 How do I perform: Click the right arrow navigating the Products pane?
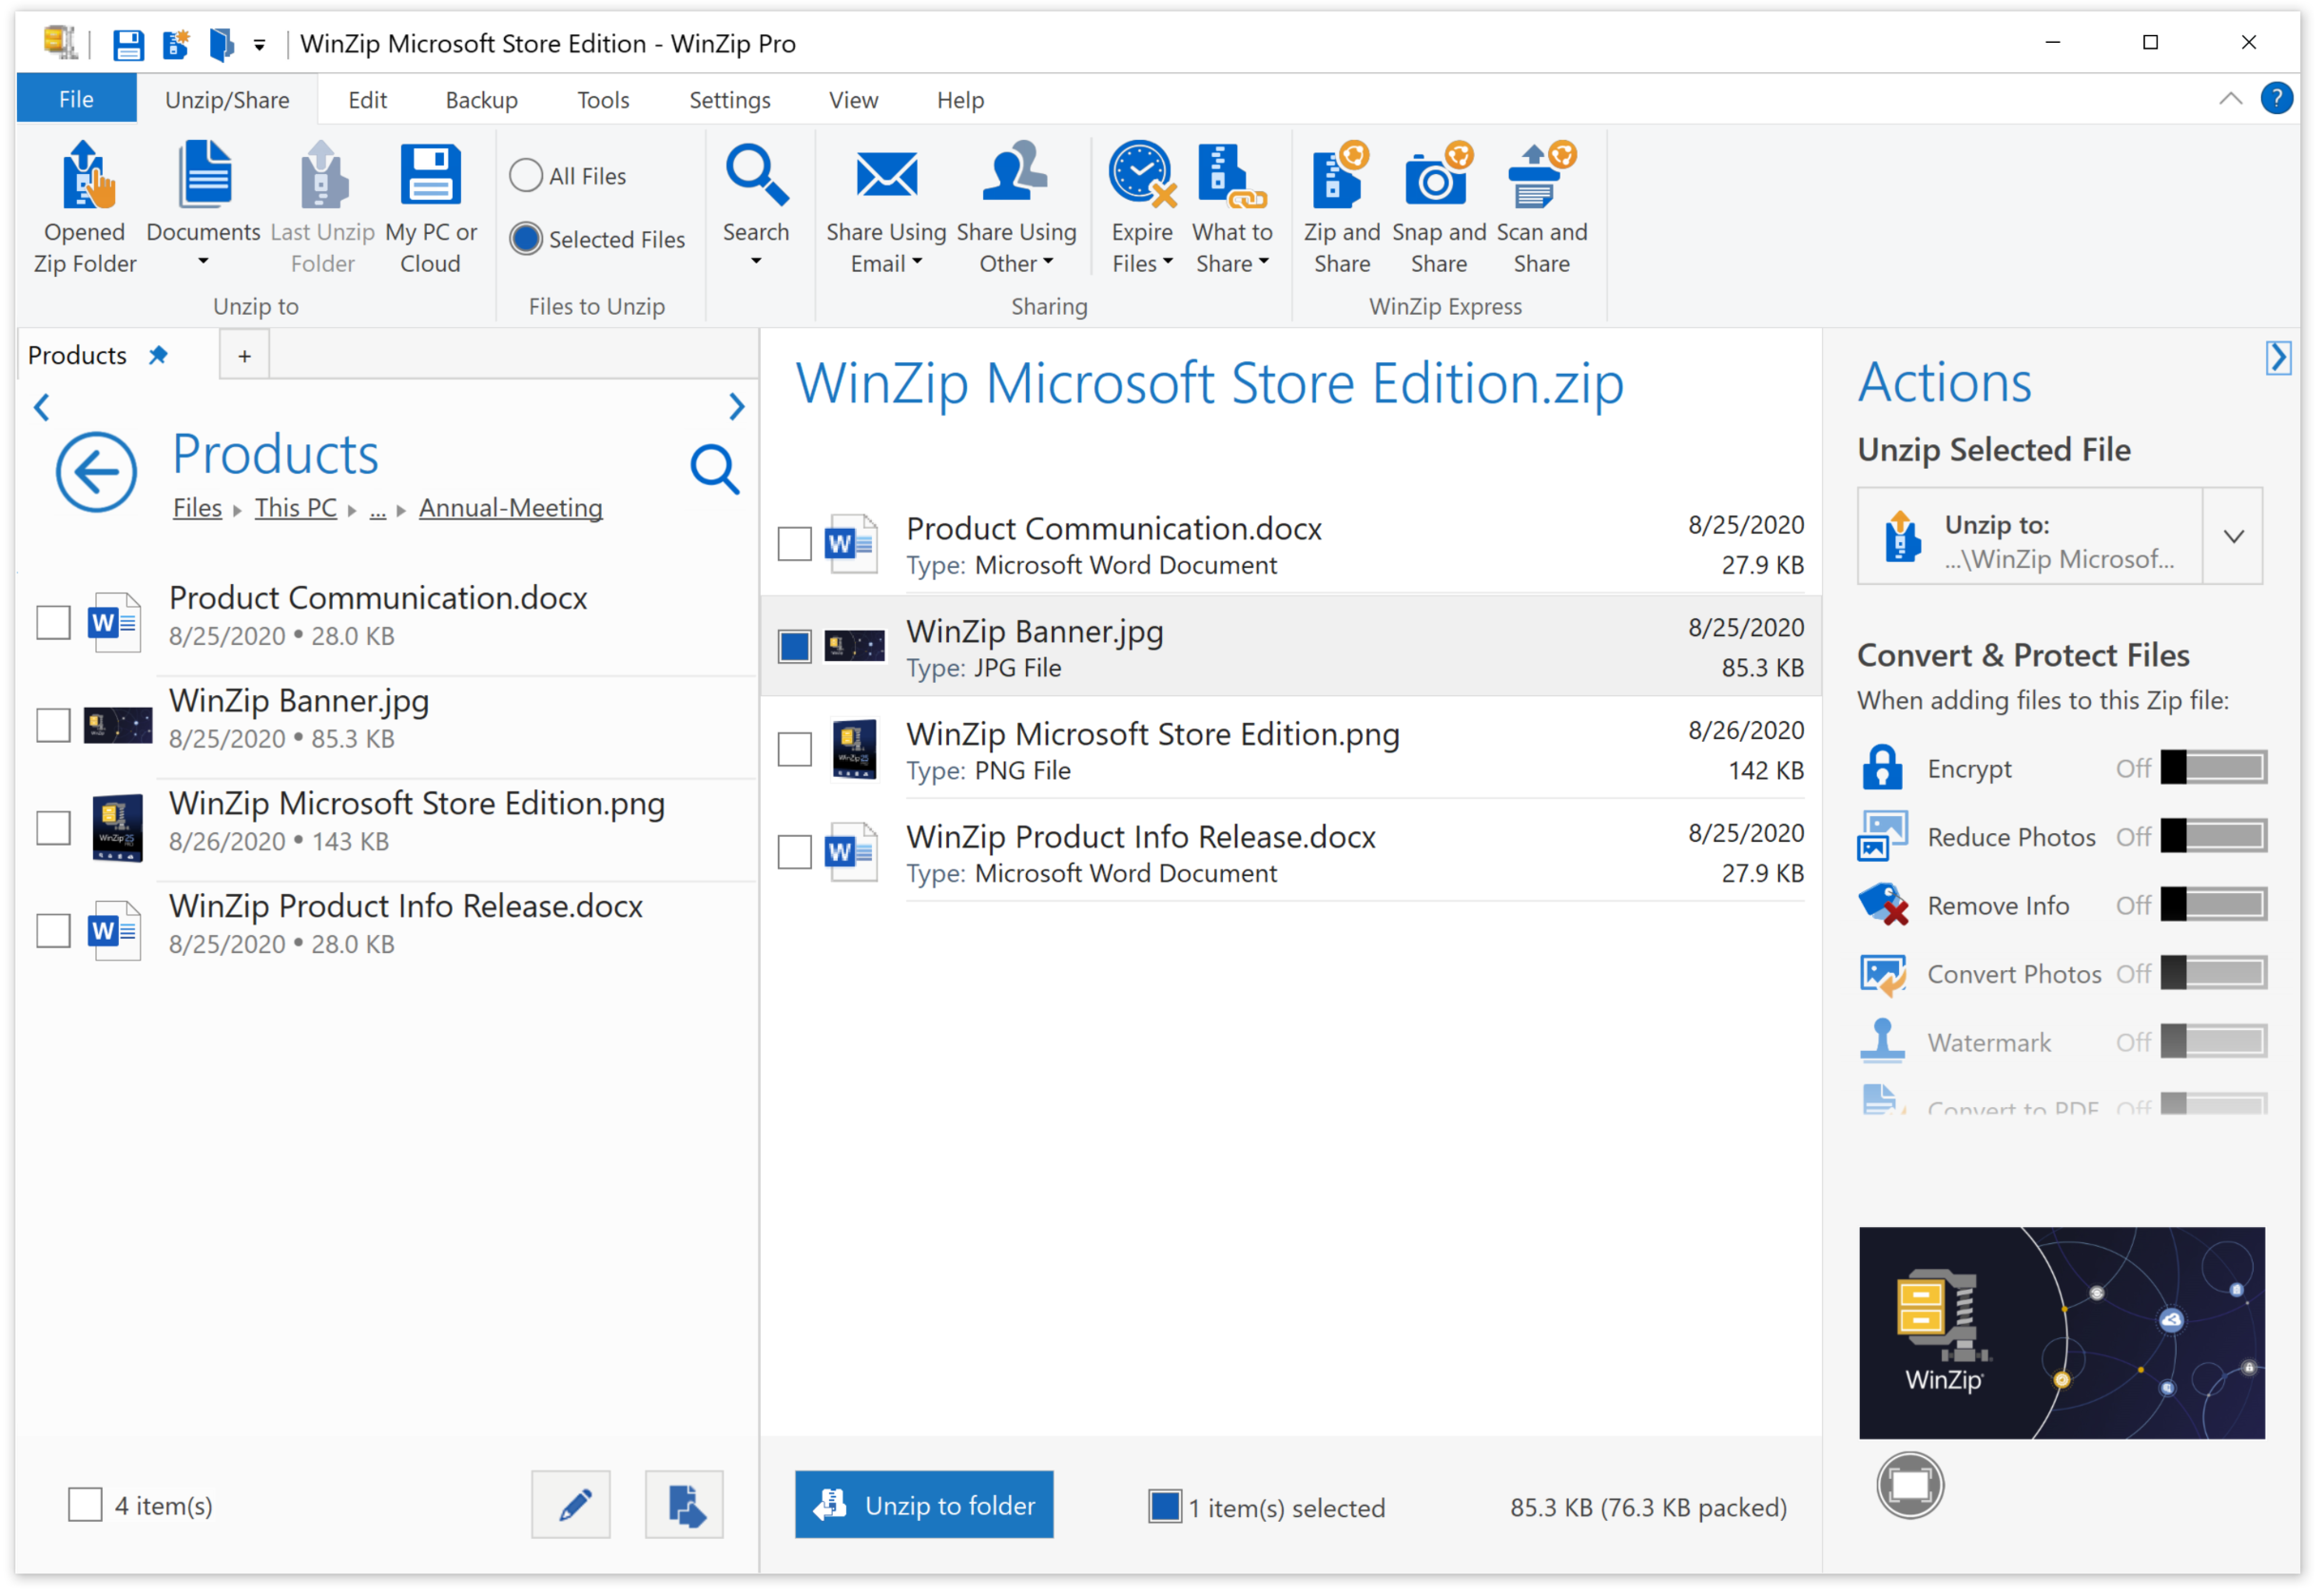737,406
